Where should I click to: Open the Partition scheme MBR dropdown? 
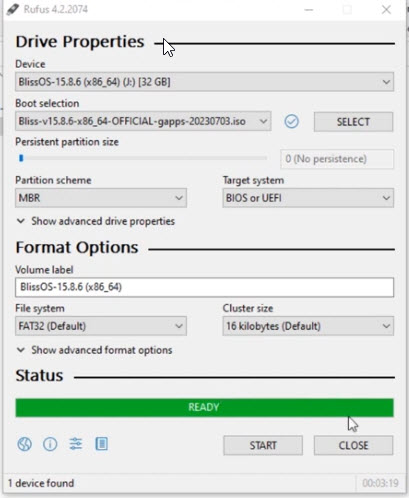click(101, 198)
